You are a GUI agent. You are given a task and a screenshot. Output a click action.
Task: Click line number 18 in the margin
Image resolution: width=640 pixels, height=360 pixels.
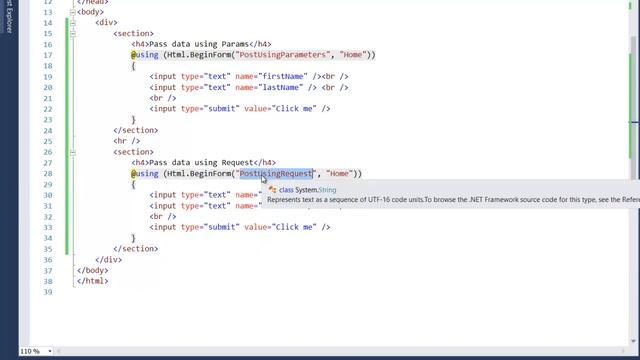click(48, 66)
